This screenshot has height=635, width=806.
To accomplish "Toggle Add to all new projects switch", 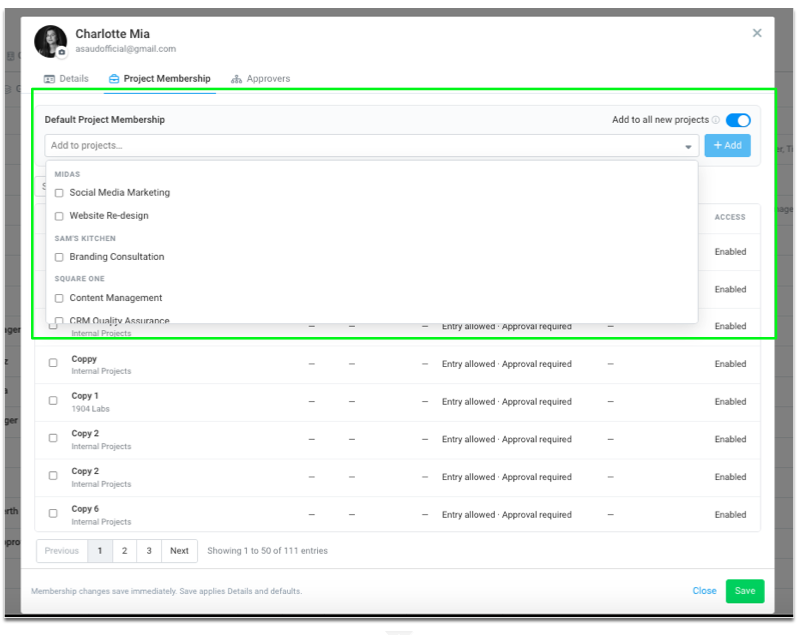I will pyautogui.click(x=738, y=120).
